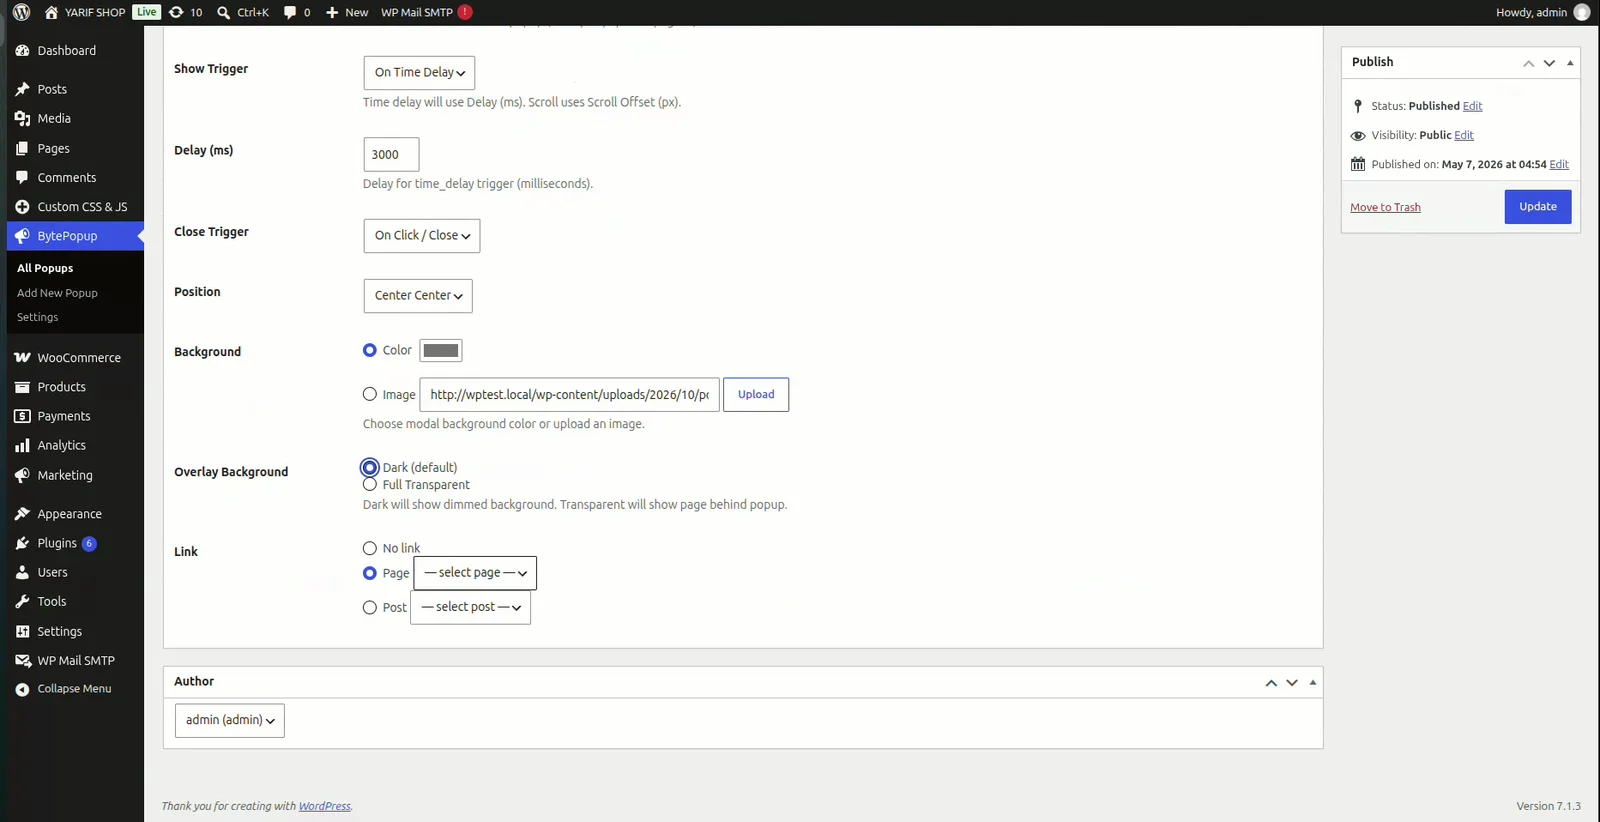Click the Appearance paintbrush icon
The height and width of the screenshot is (822, 1600).
click(22, 514)
